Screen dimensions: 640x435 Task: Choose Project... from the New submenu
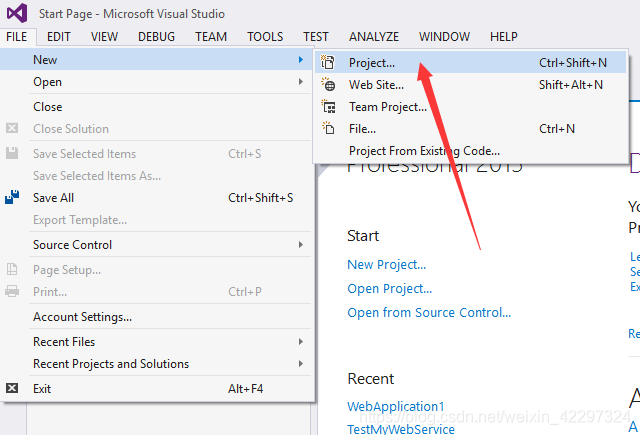tap(471, 62)
